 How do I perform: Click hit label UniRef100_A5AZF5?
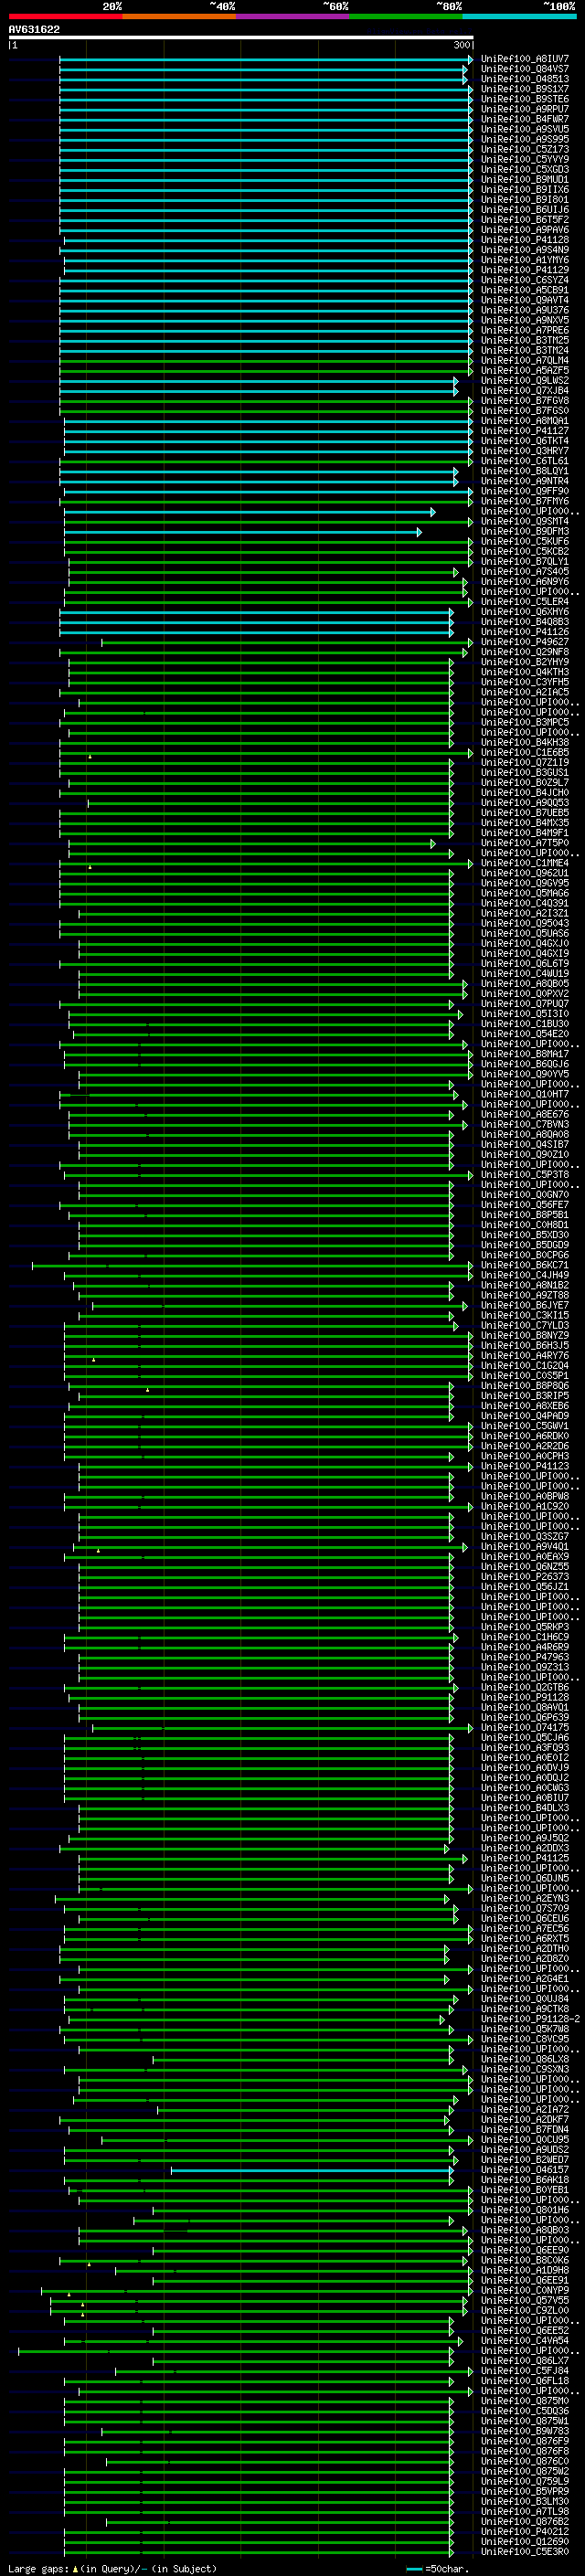[x=524, y=370]
